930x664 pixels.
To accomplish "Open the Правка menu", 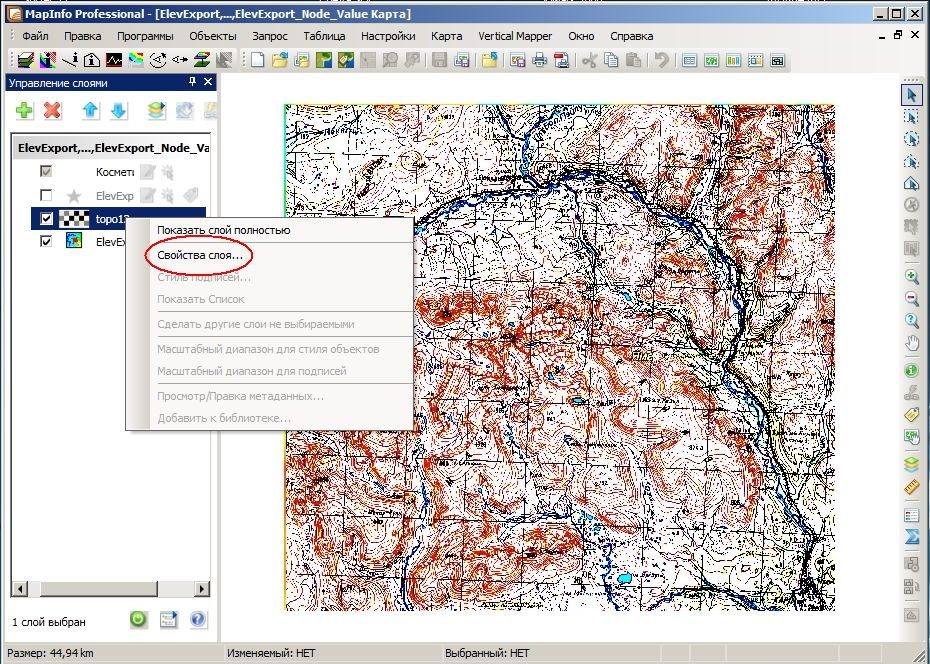I will coord(82,36).
